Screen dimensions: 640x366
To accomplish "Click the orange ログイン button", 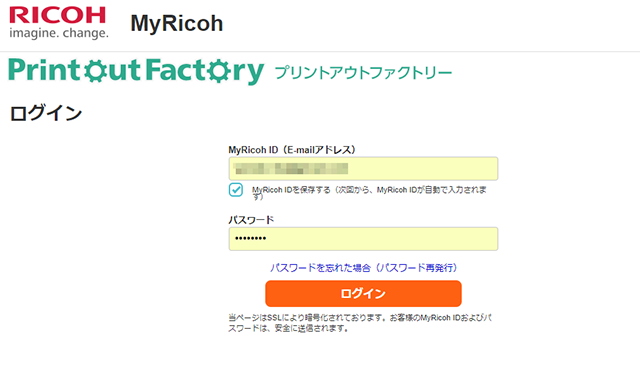I will (363, 293).
